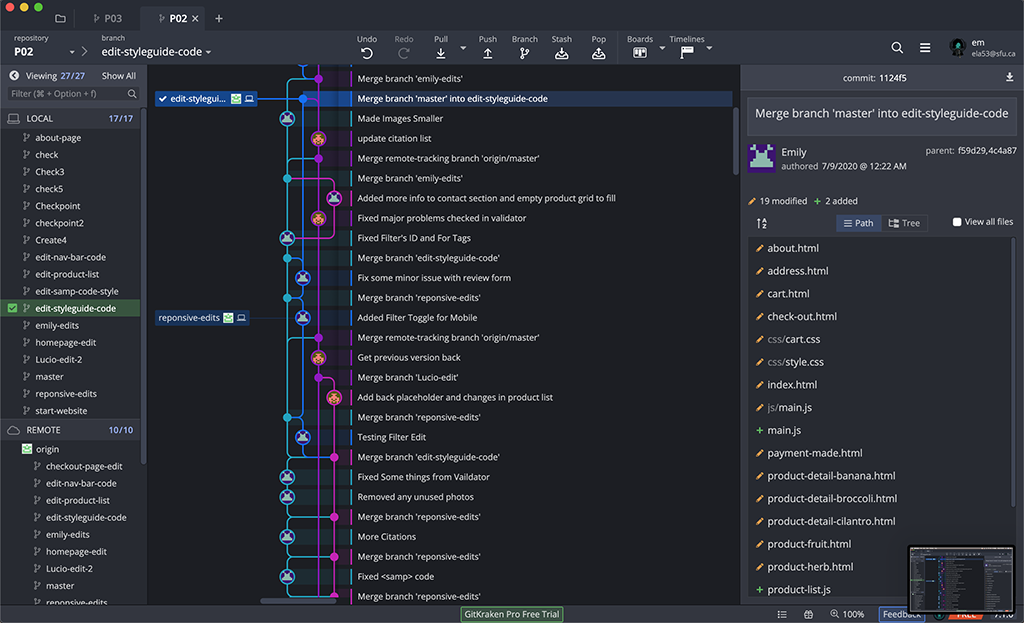This screenshot has height=623, width=1024.
Task: Open the Boards dropdown arrow
Action: (662, 48)
